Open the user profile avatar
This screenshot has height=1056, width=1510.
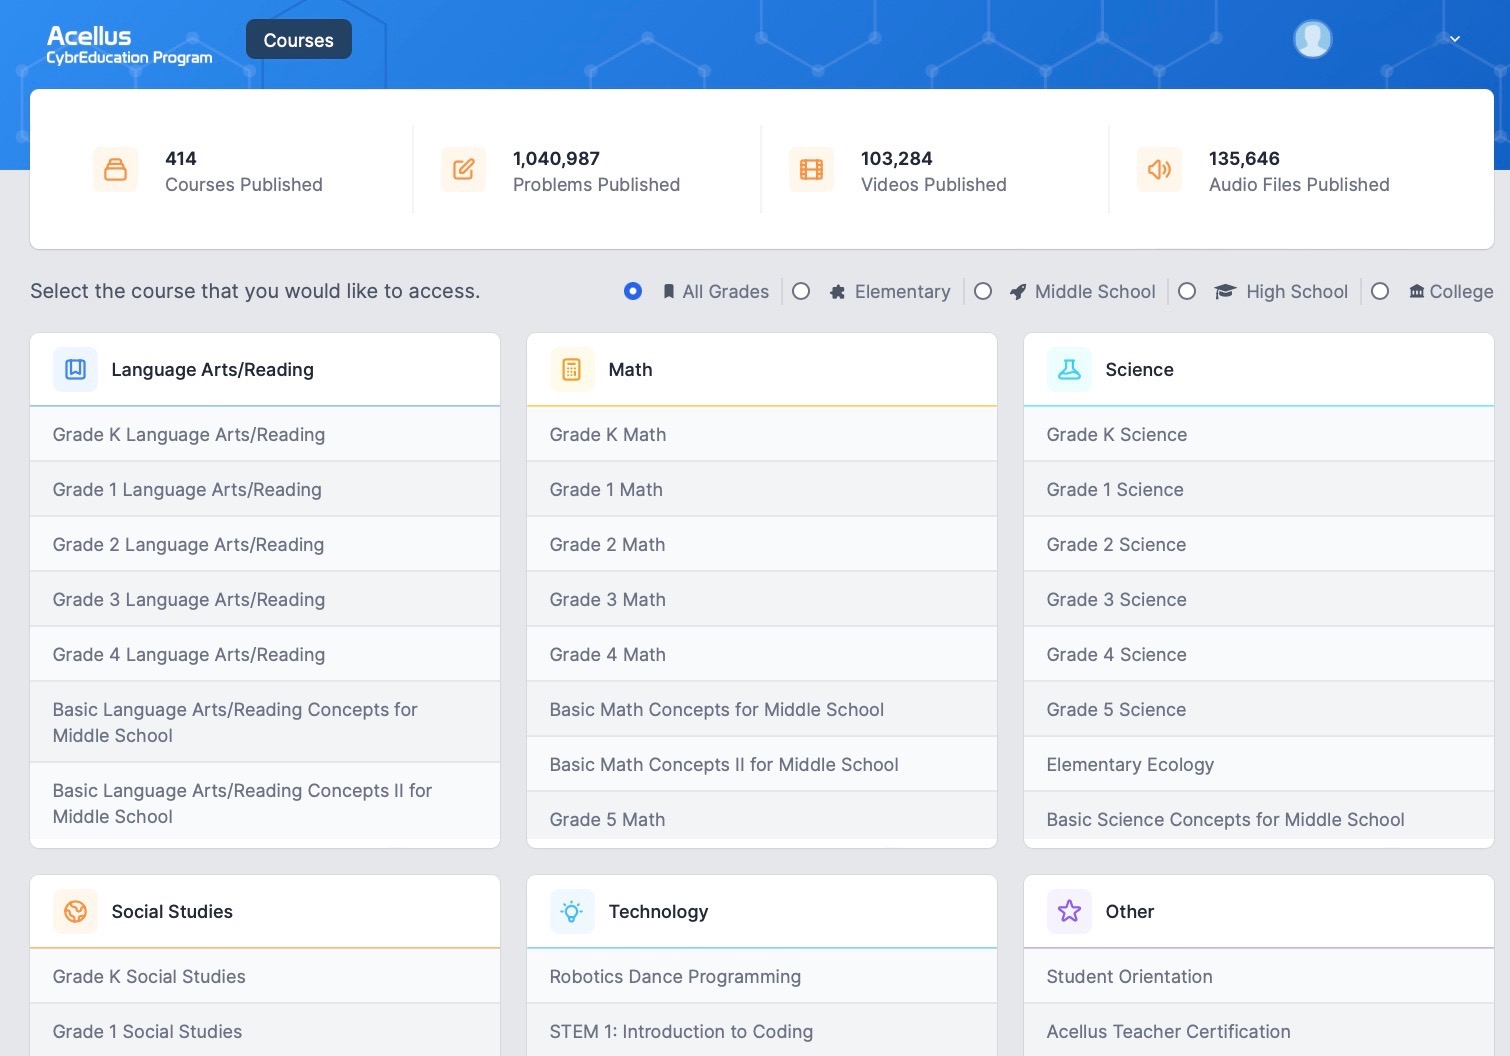coord(1312,39)
